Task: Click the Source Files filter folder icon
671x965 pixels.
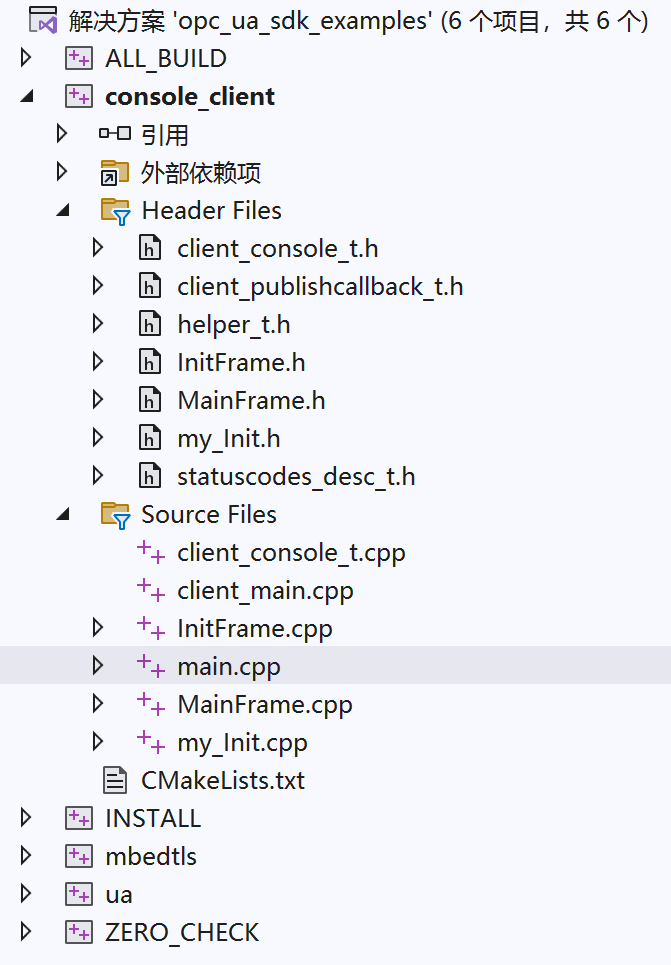Action: tap(116, 515)
